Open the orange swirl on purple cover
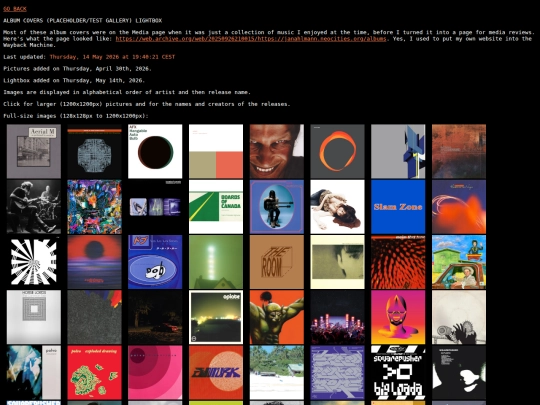This screenshot has height=405, width=540. [459, 207]
